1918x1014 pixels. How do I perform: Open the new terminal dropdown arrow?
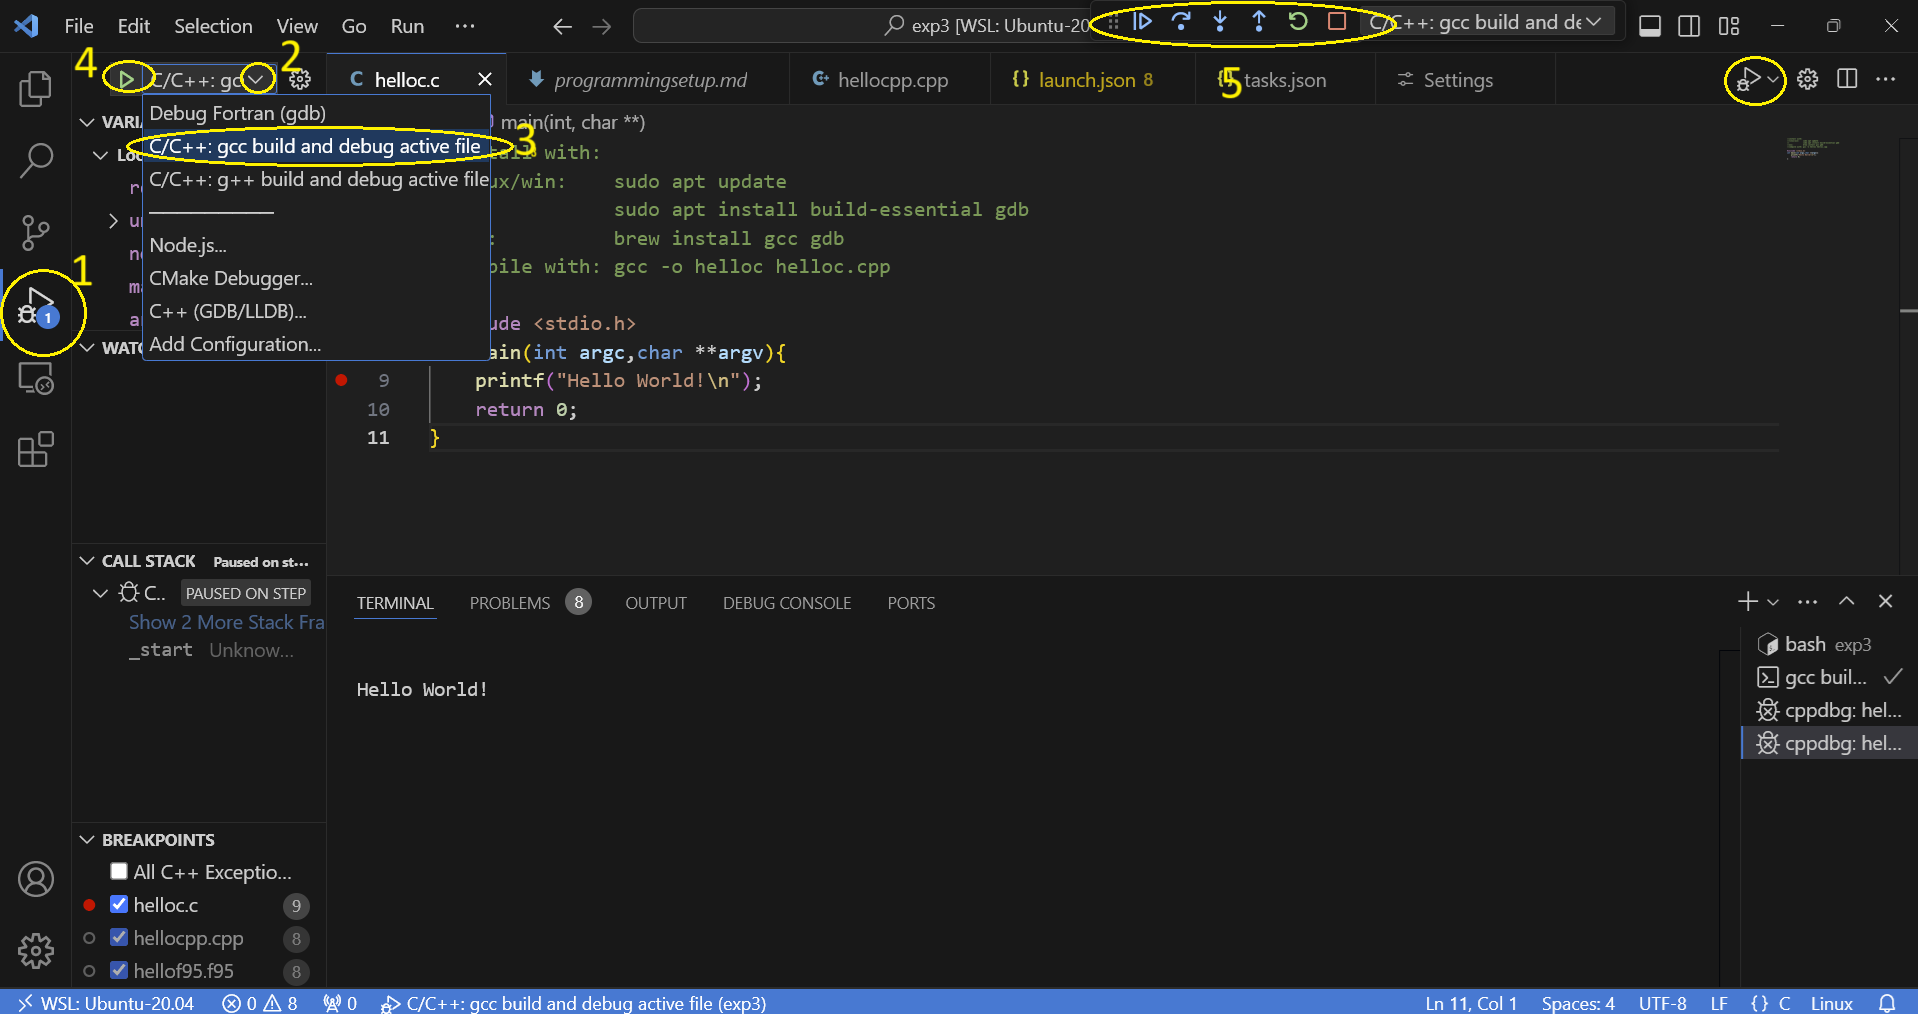[1773, 602]
